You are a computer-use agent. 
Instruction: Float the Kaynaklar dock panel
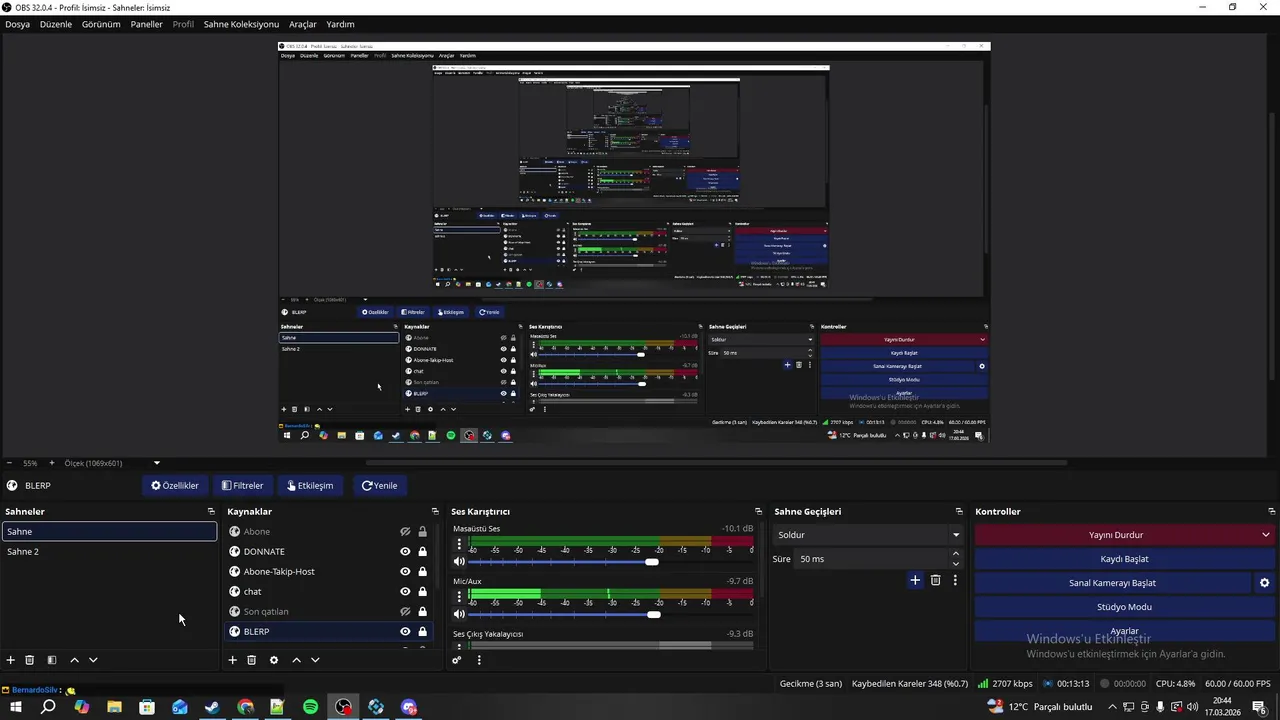point(435,512)
